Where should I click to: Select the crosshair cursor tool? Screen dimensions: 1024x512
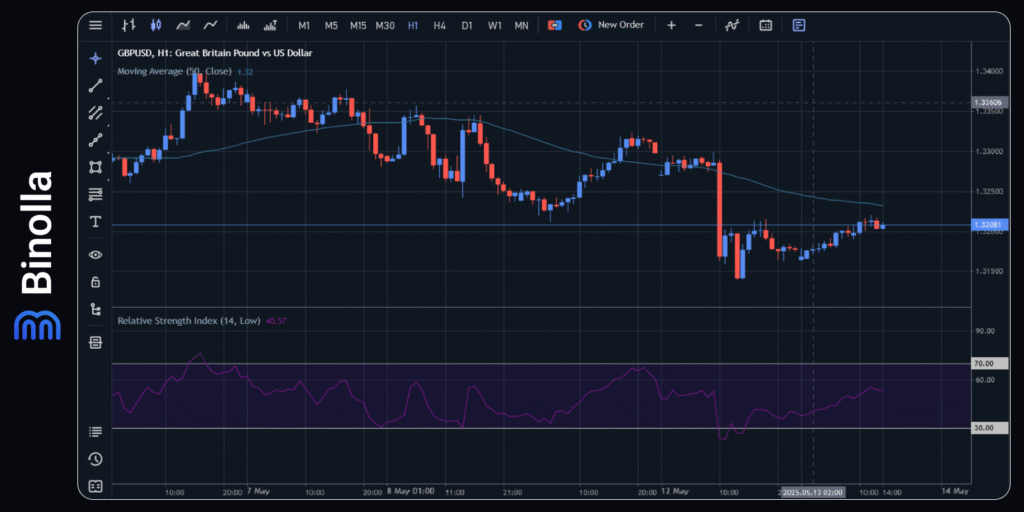pyautogui.click(x=95, y=58)
